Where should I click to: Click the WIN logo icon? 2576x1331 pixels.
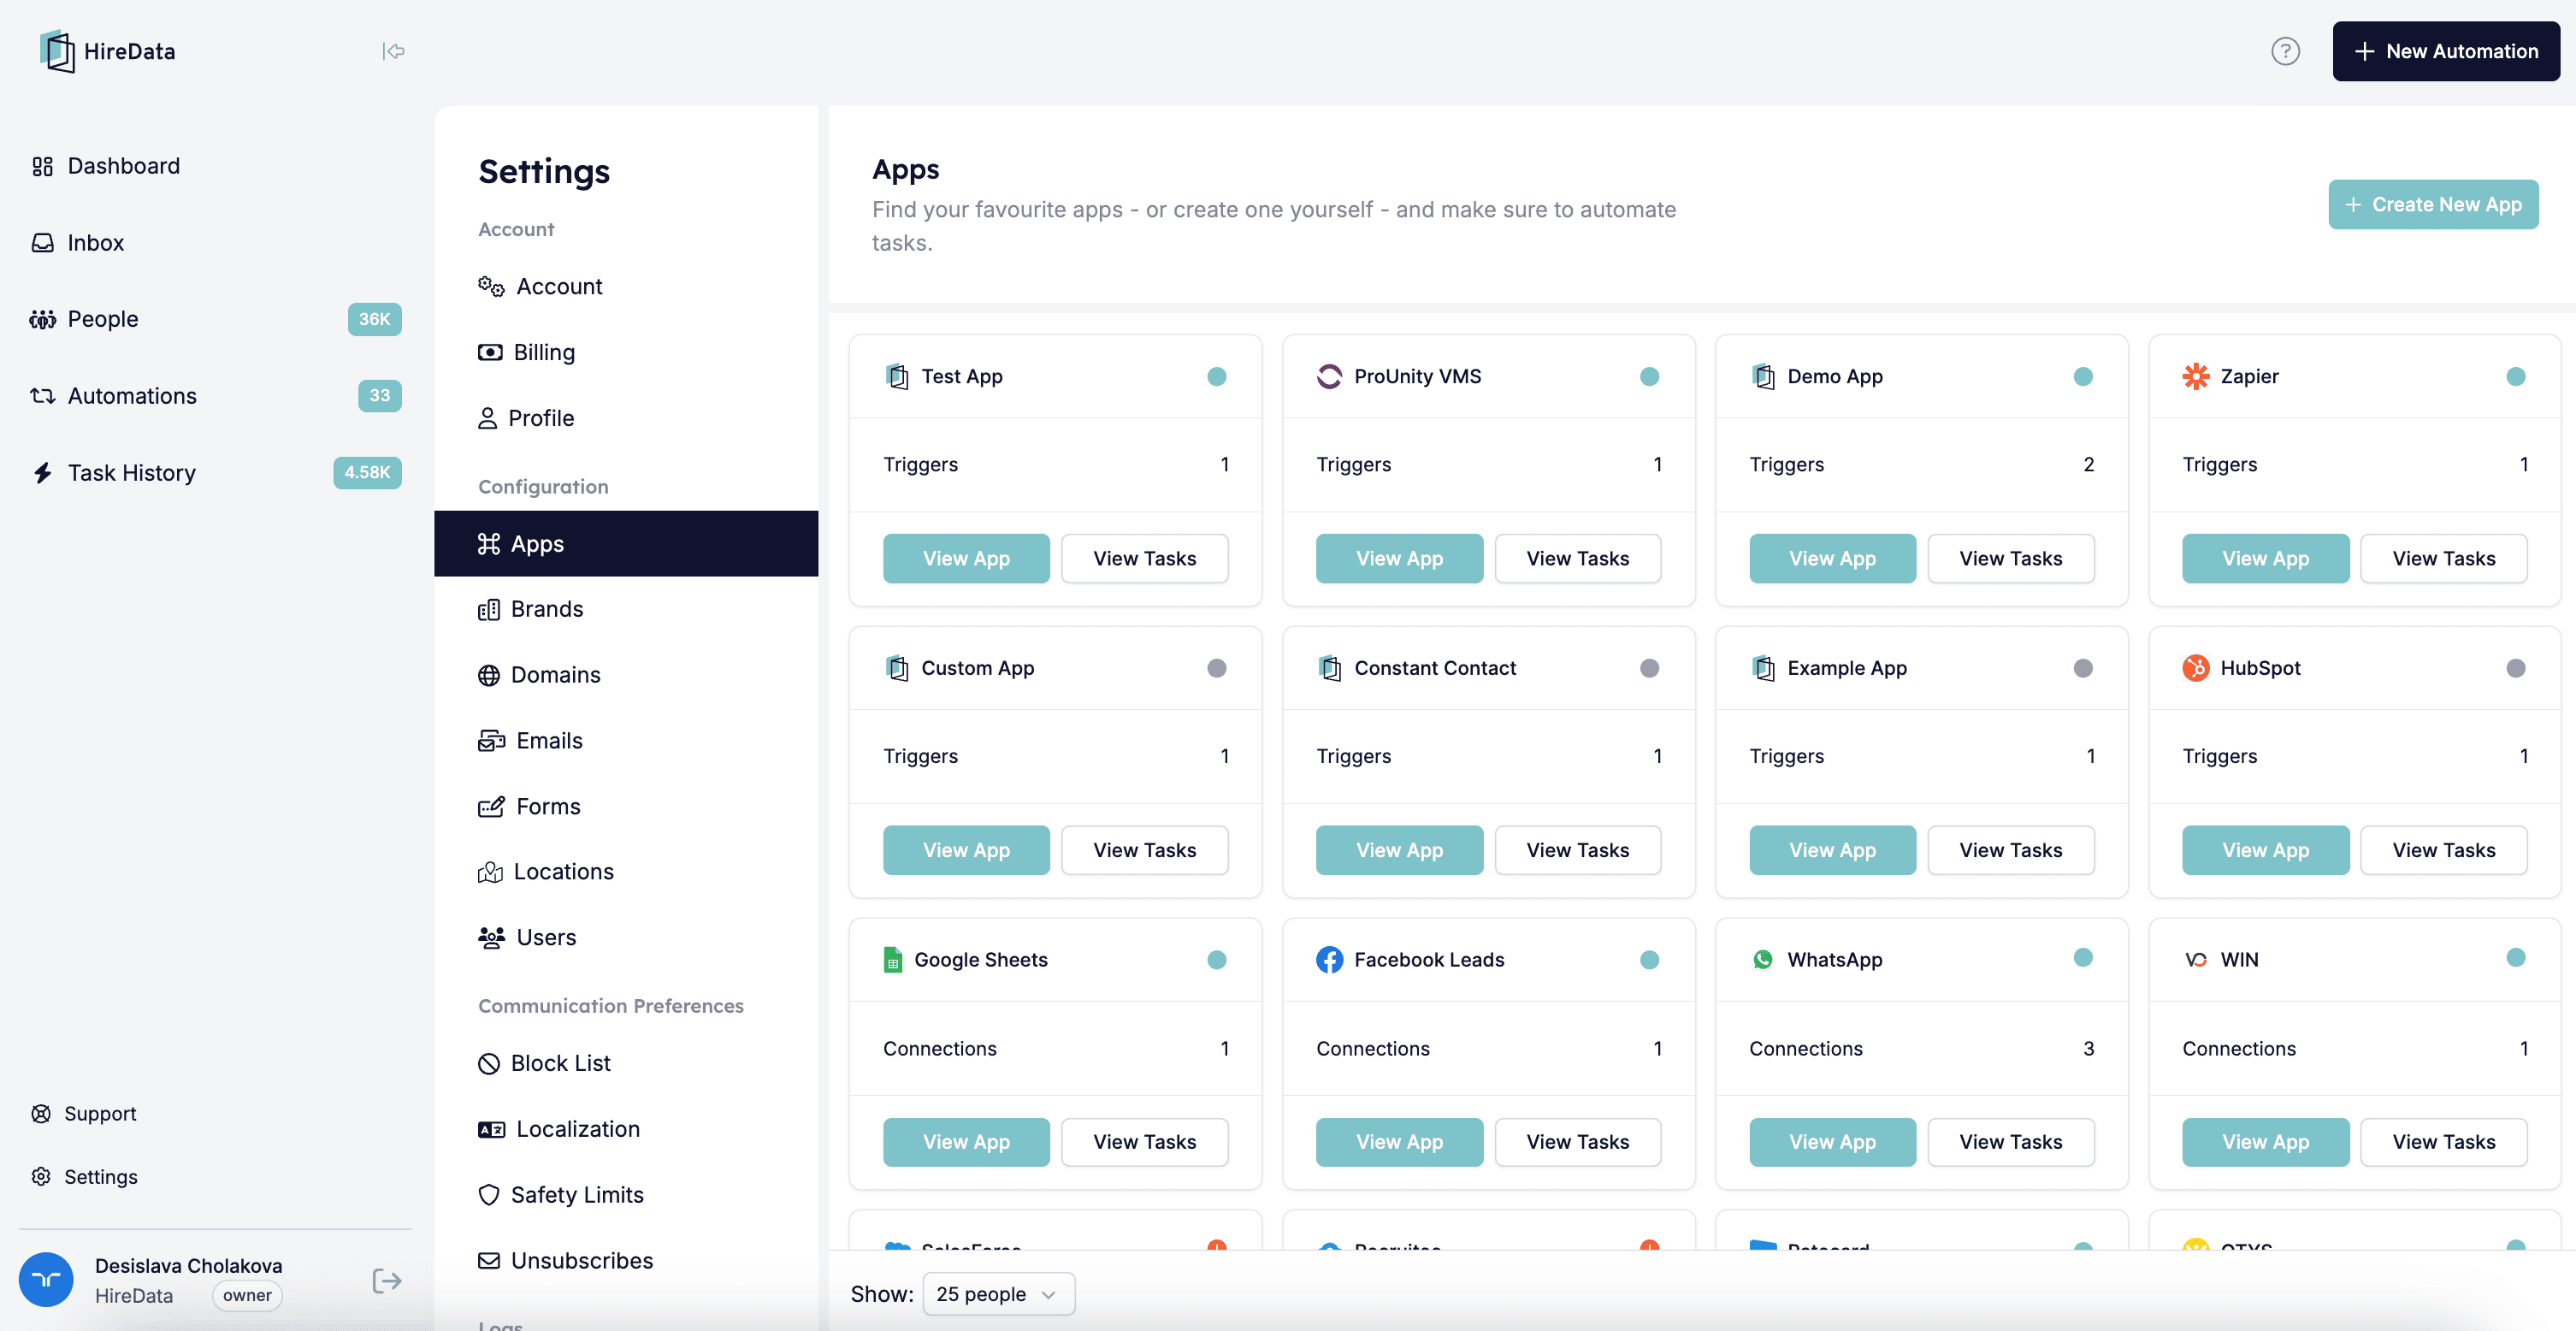click(x=2196, y=960)
